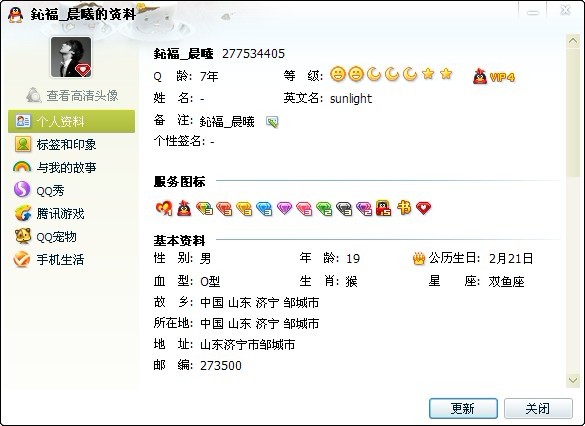Click the 更新 button
The width and height of the screenshot is (585, 426).
[463, 408]
